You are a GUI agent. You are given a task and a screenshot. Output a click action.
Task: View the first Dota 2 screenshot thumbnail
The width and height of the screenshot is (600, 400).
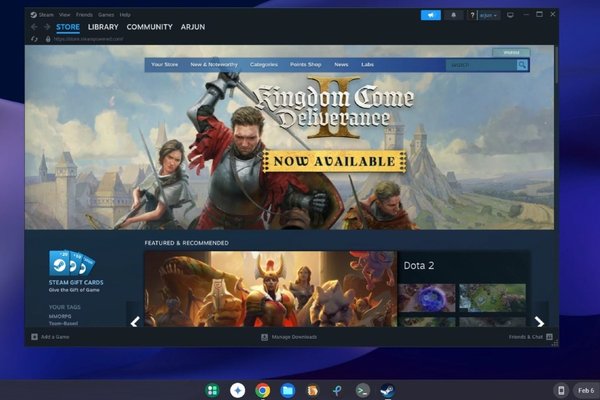point(427,298)
